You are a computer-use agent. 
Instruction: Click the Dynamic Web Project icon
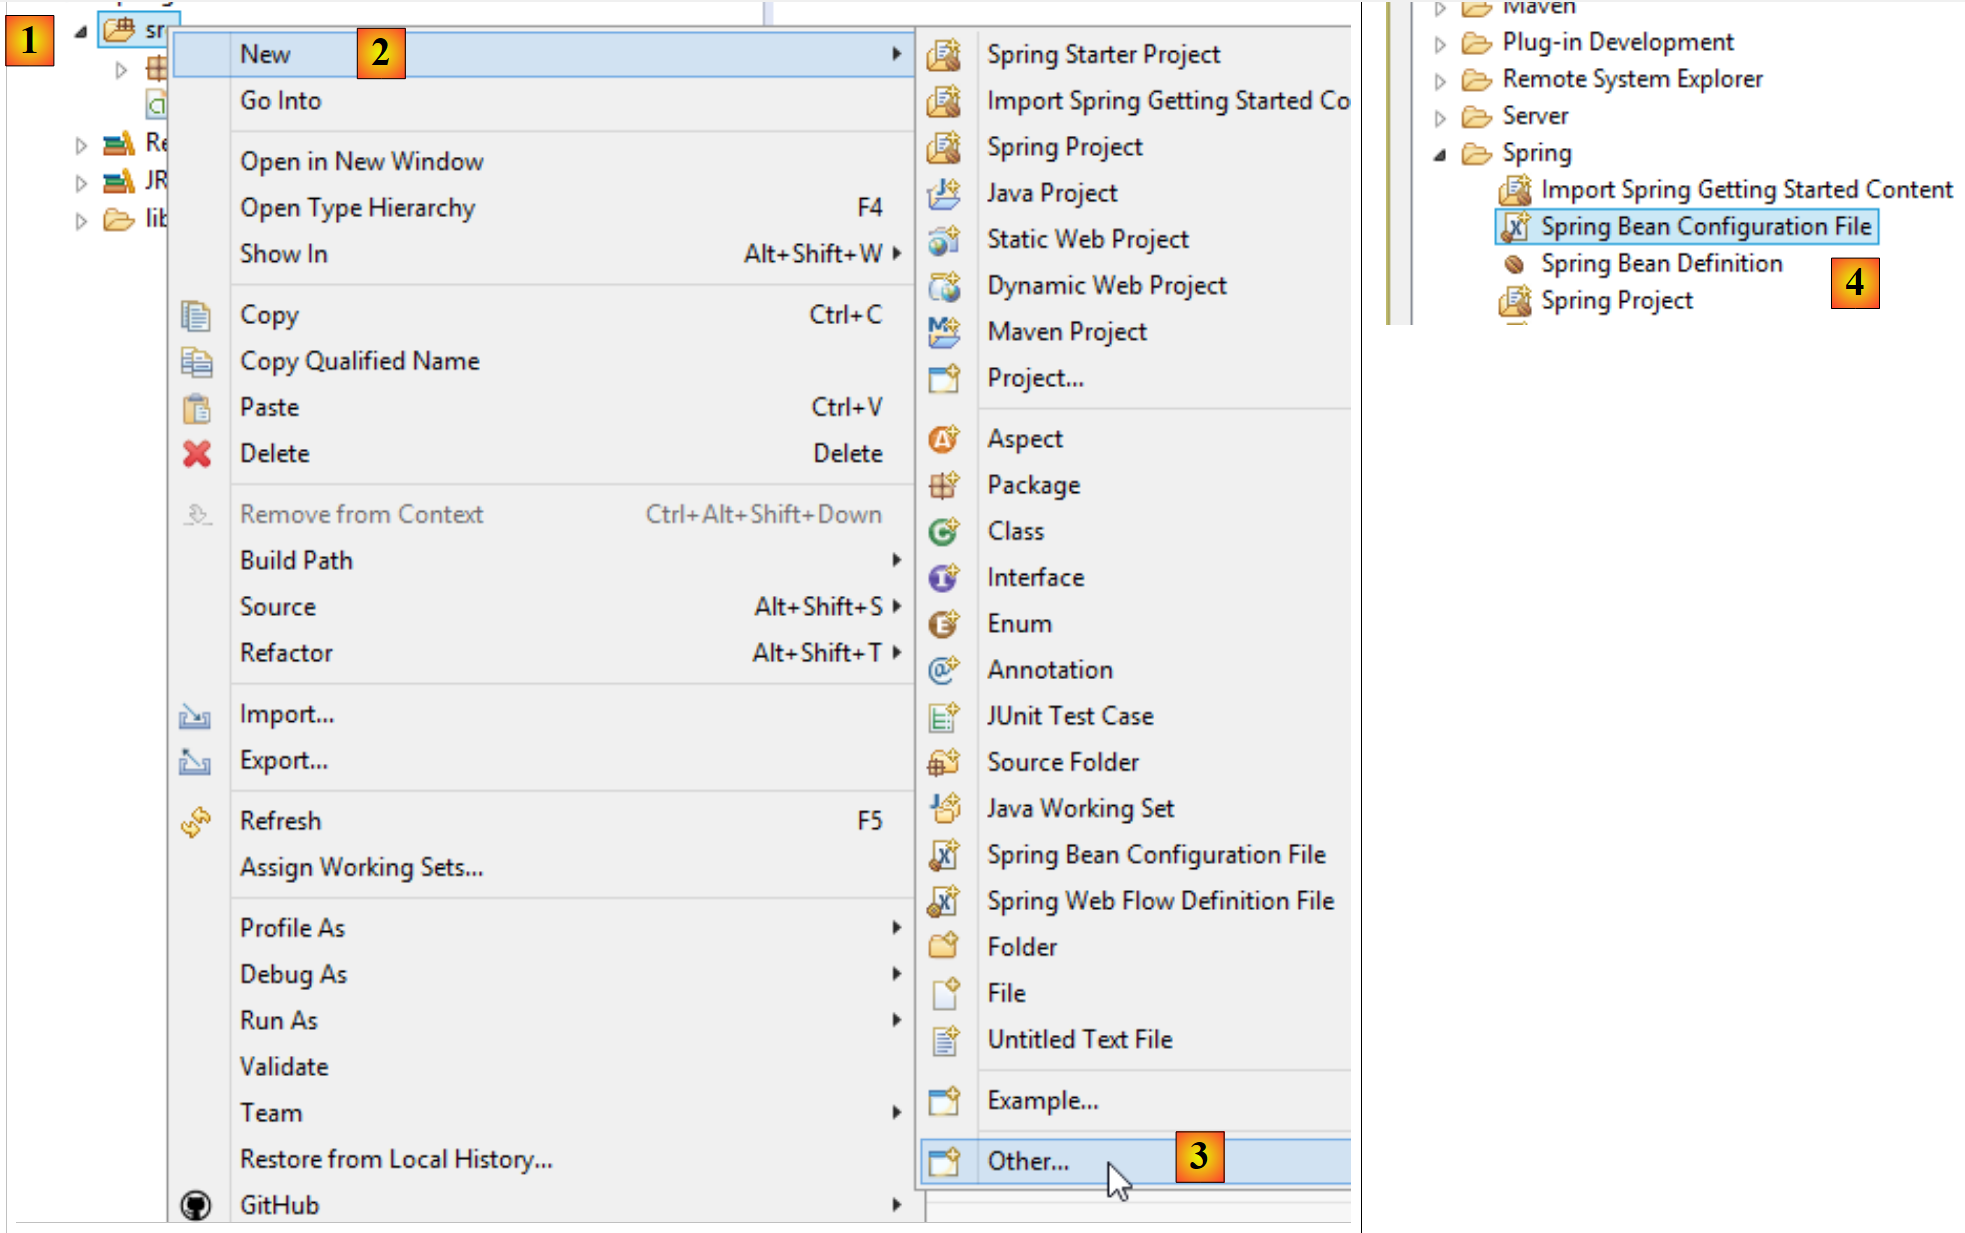tap(943, 286)
